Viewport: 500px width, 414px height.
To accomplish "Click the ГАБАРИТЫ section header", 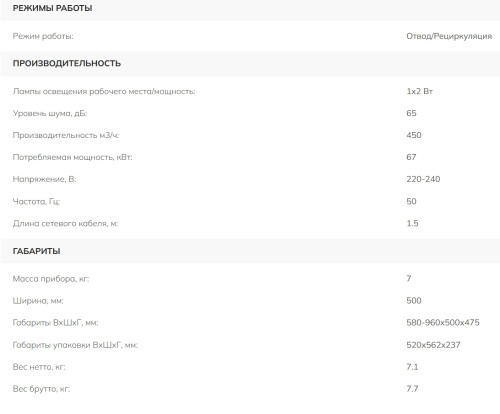I will click(36, 251).
